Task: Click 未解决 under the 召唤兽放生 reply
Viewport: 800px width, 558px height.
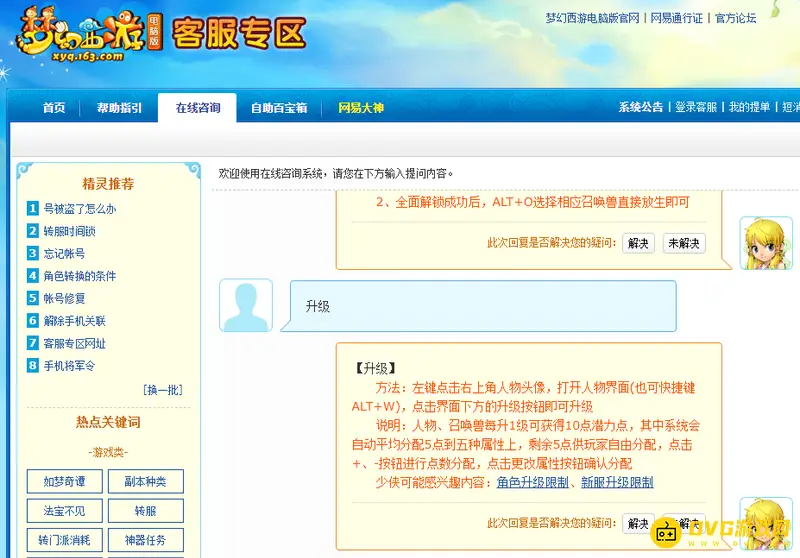Action: (x=684, y=243)
